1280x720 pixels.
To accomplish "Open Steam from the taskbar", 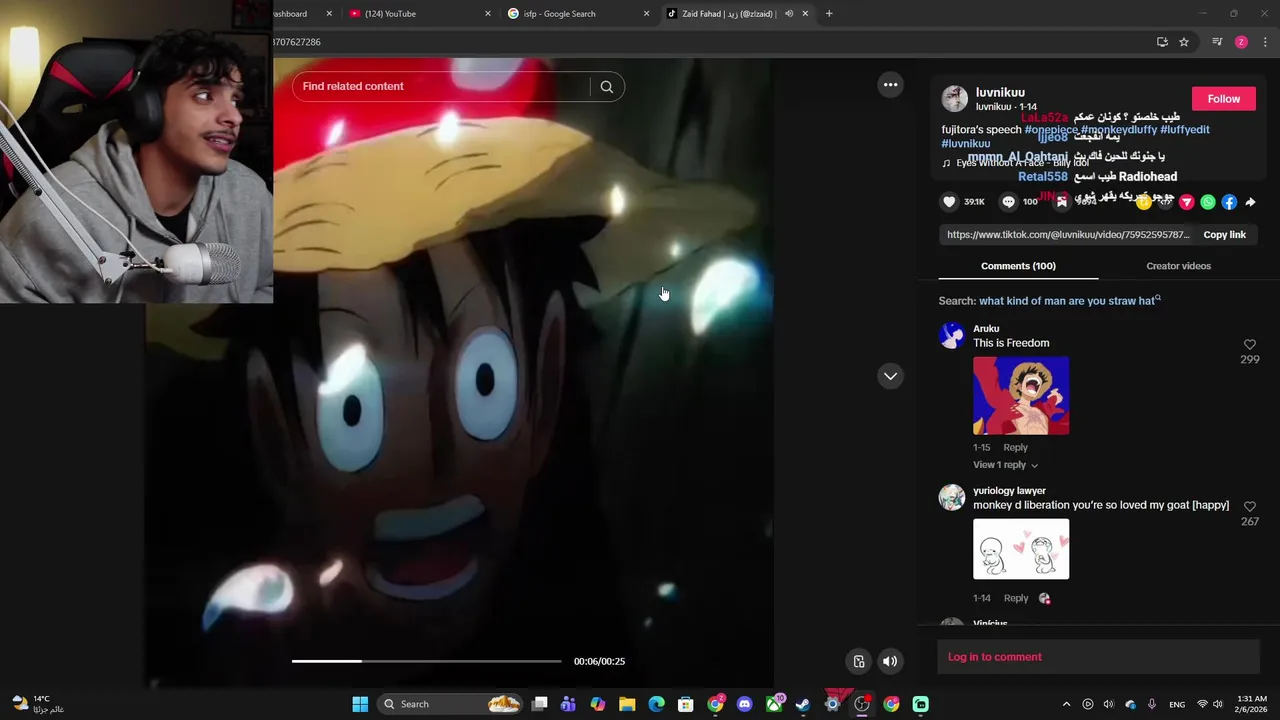I will [x=803, y=704].
